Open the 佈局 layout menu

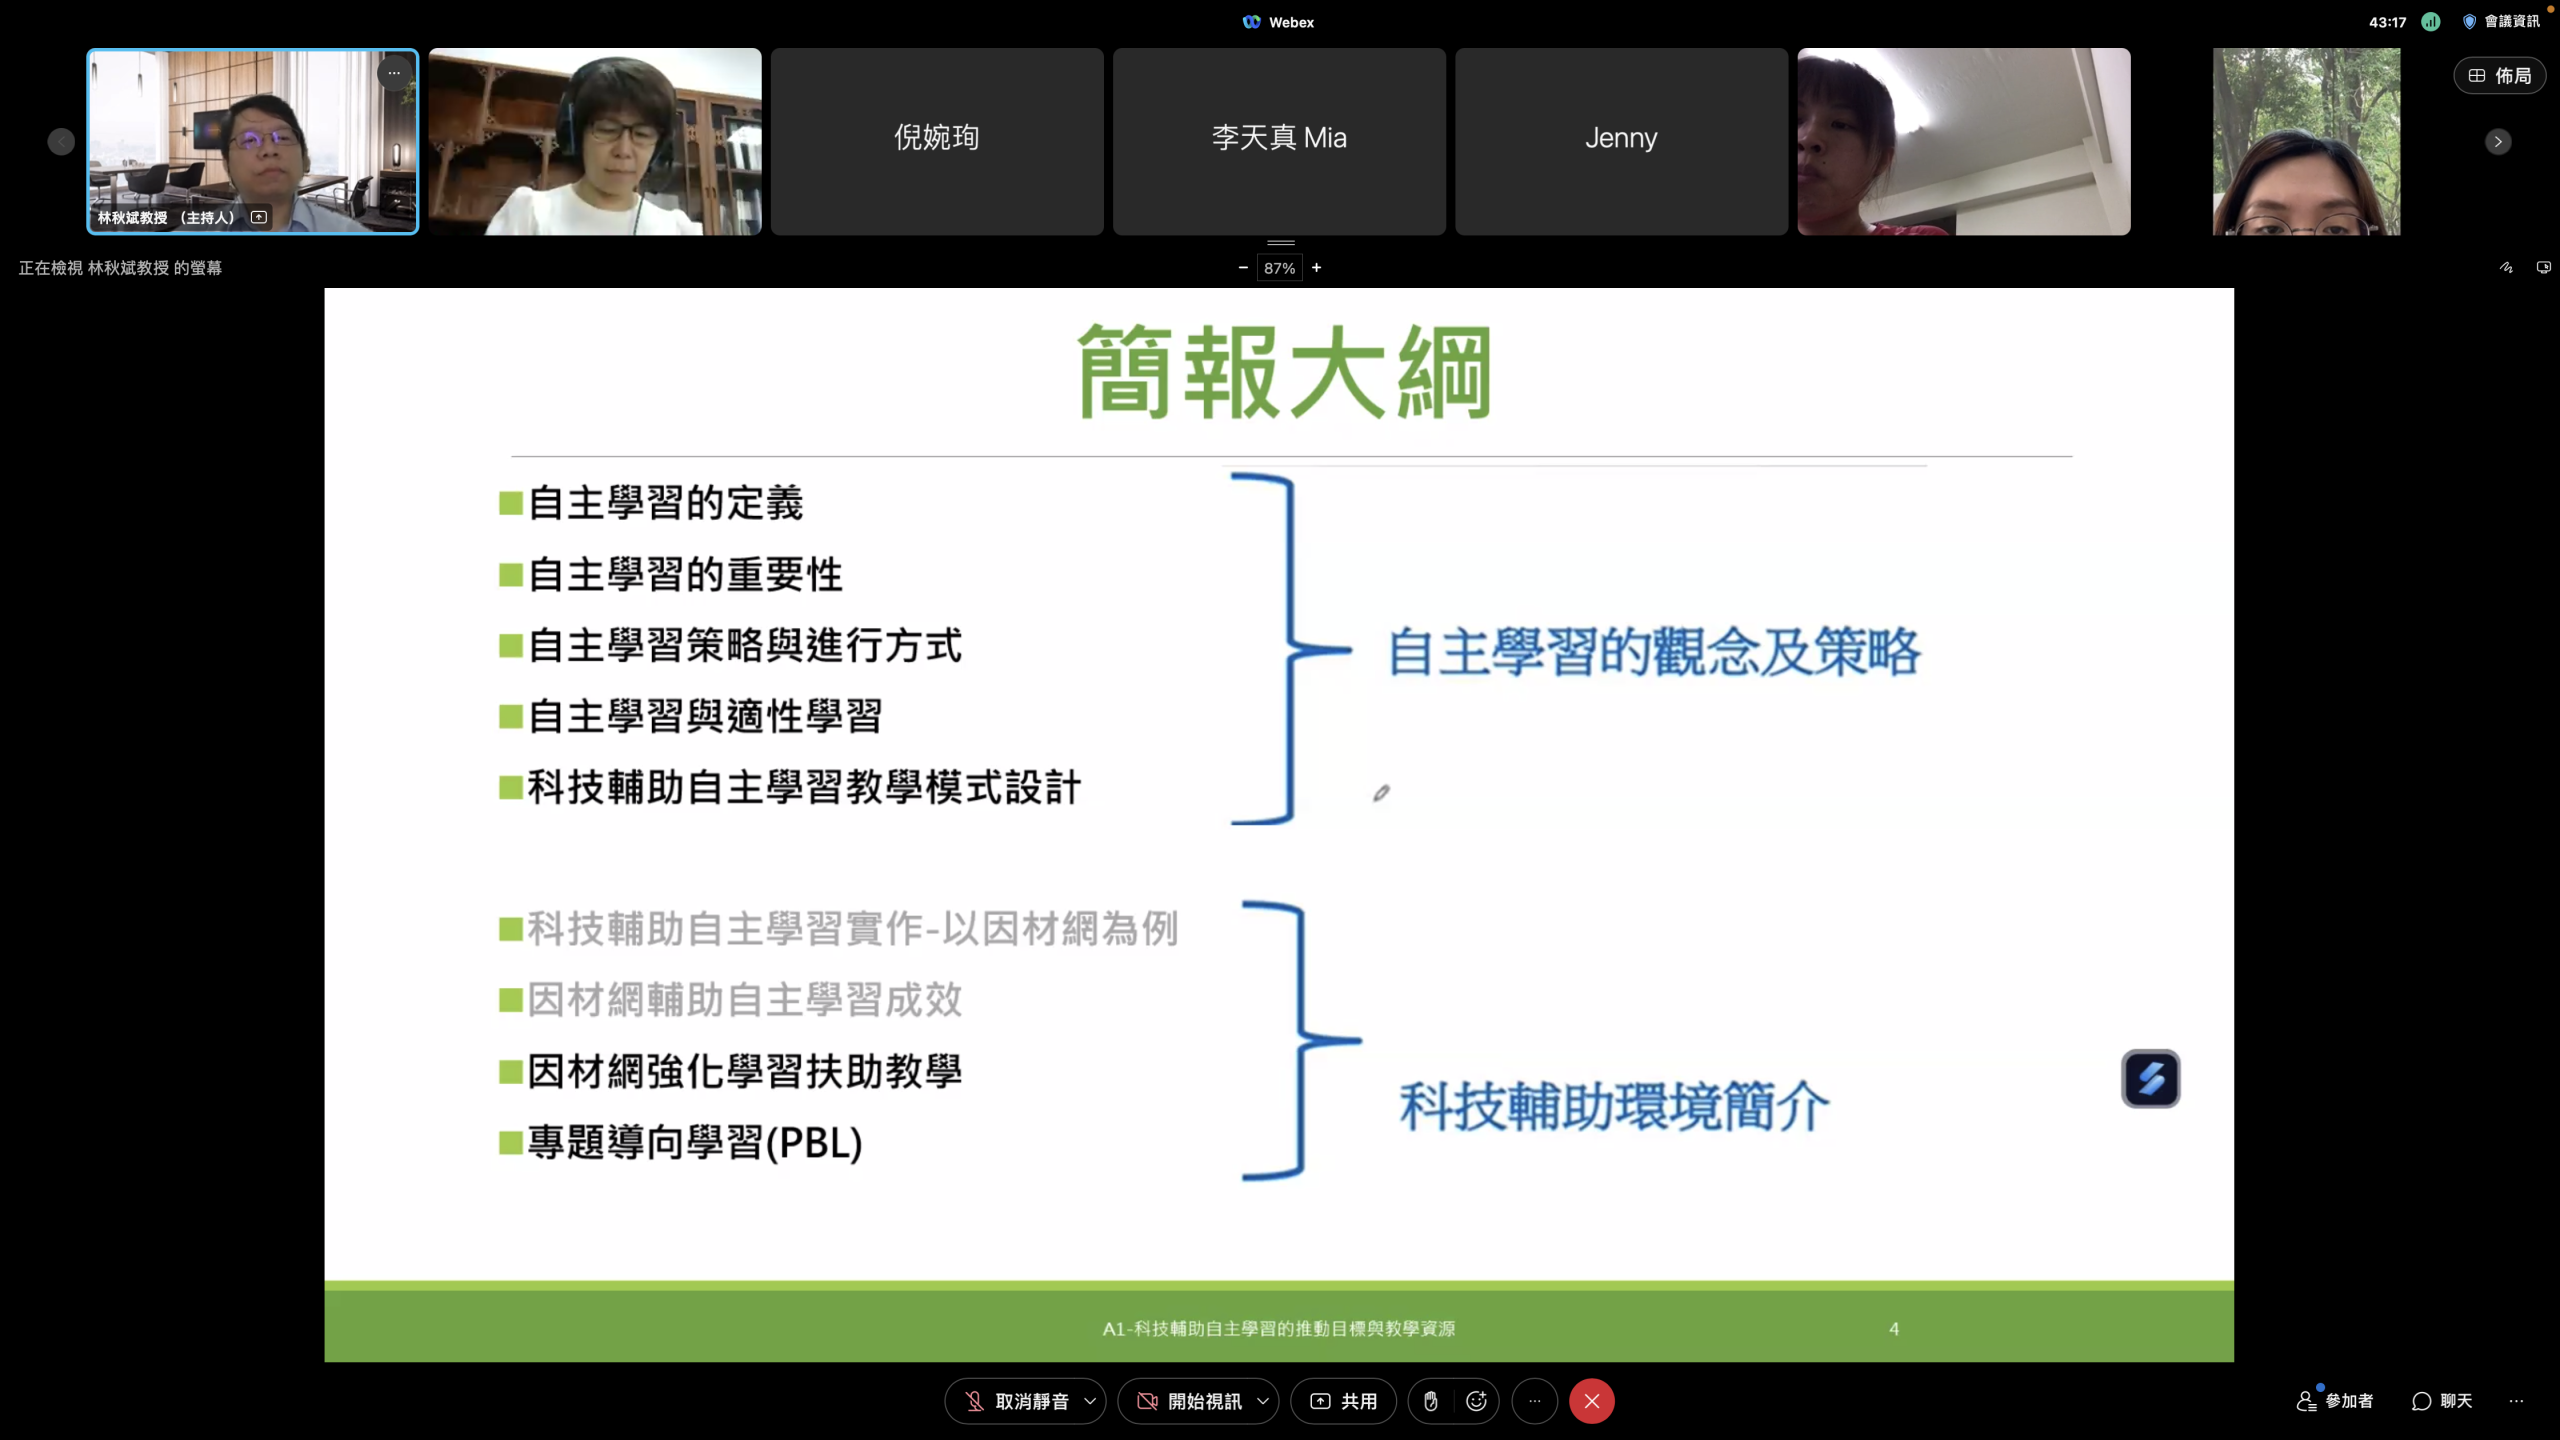pos(2499,76)
